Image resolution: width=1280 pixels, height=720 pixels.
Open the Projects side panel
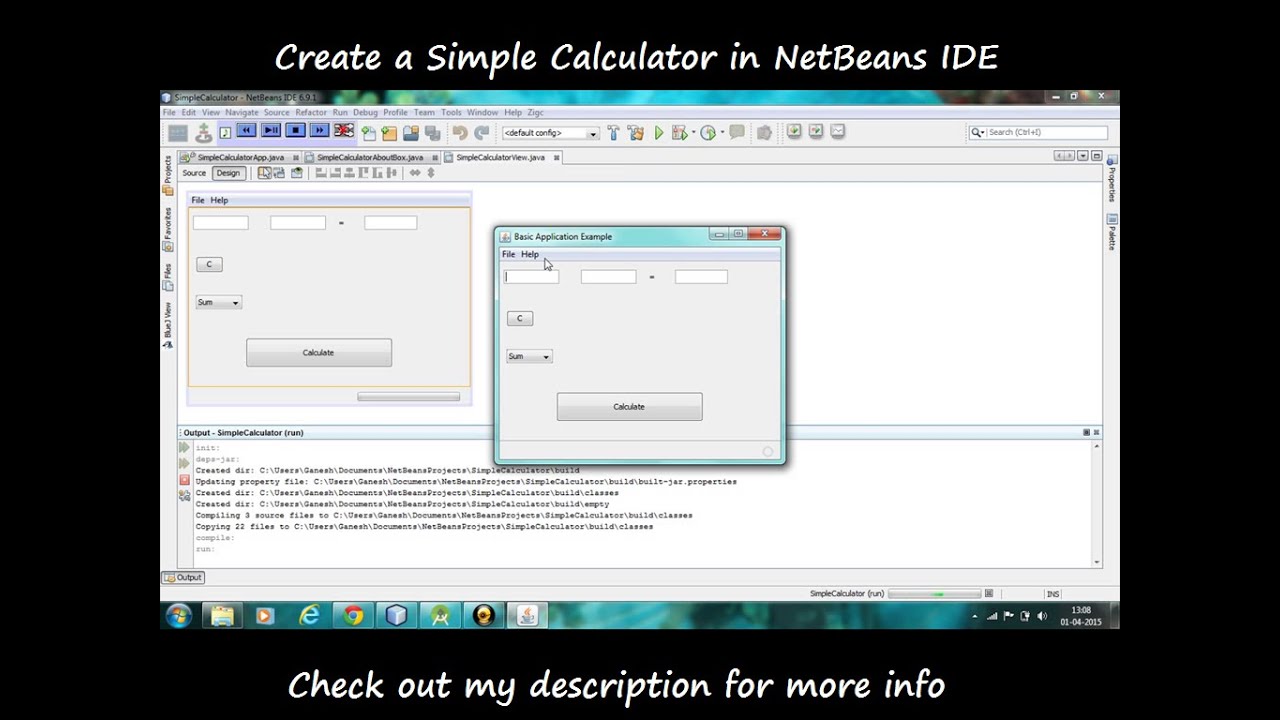(167, 175)
